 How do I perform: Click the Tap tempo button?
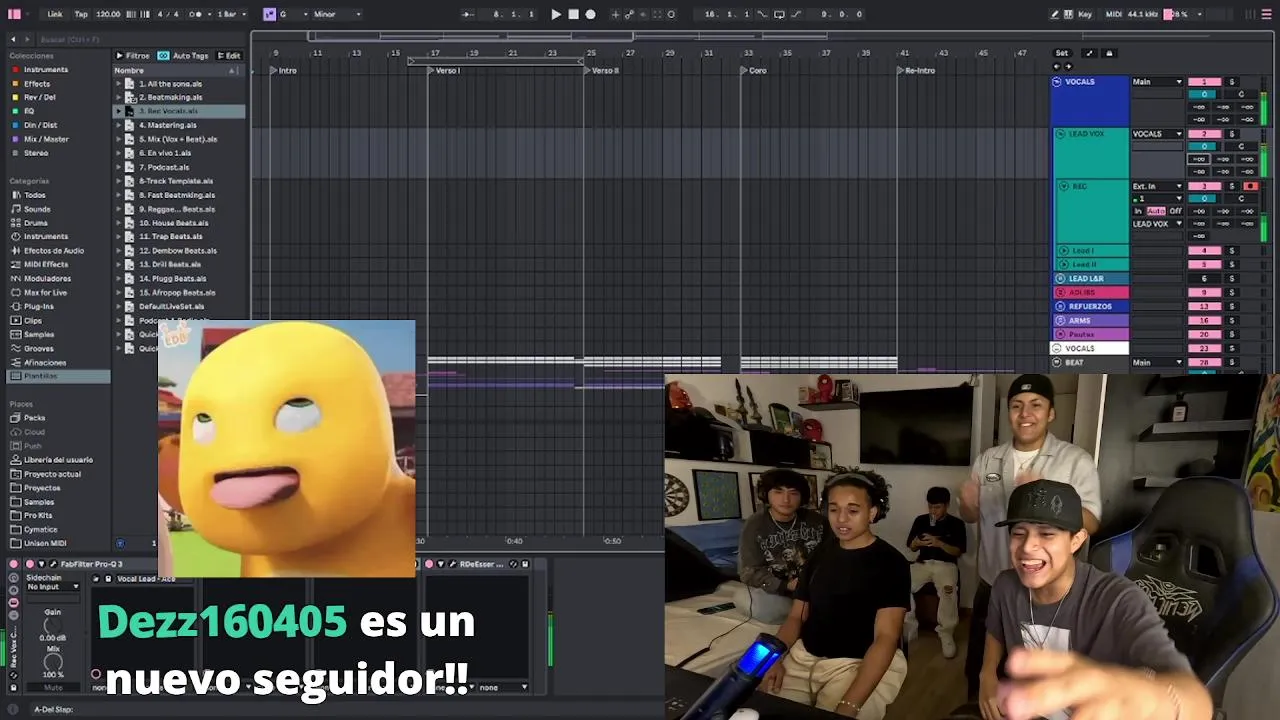click(x=81, y=14)
